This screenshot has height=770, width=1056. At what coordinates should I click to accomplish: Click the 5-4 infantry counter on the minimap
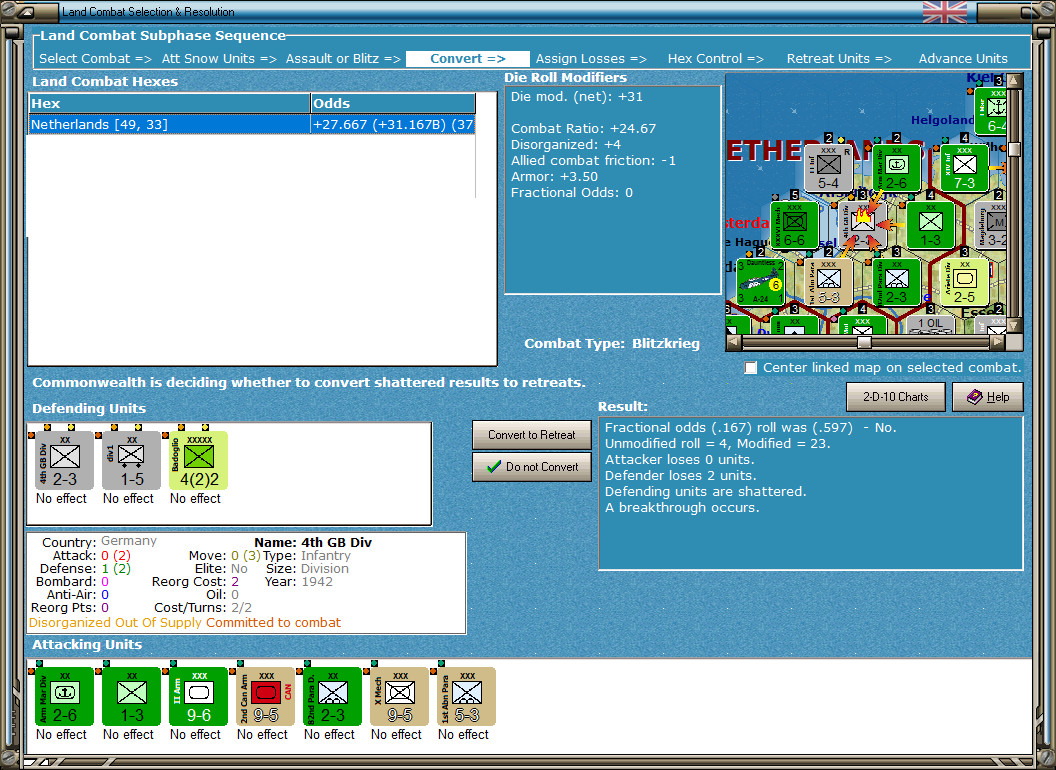click(828, 168)
